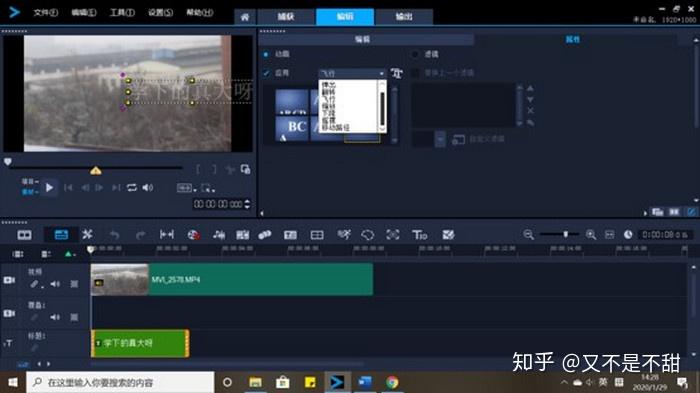The width and height of the screenshot is (700, 393).
Task: Open the 文件 menu
Action: click(x=46, y=12)
